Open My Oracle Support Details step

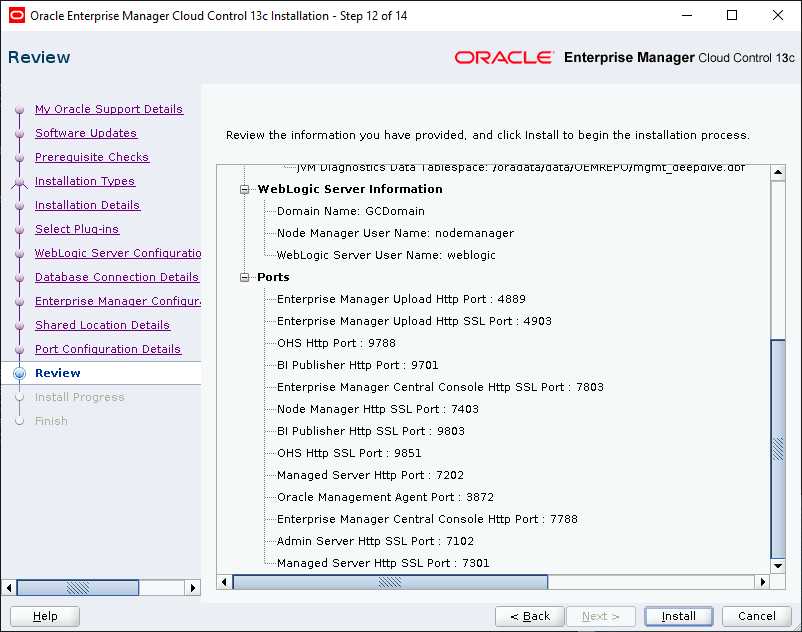(x=109, y=109)
